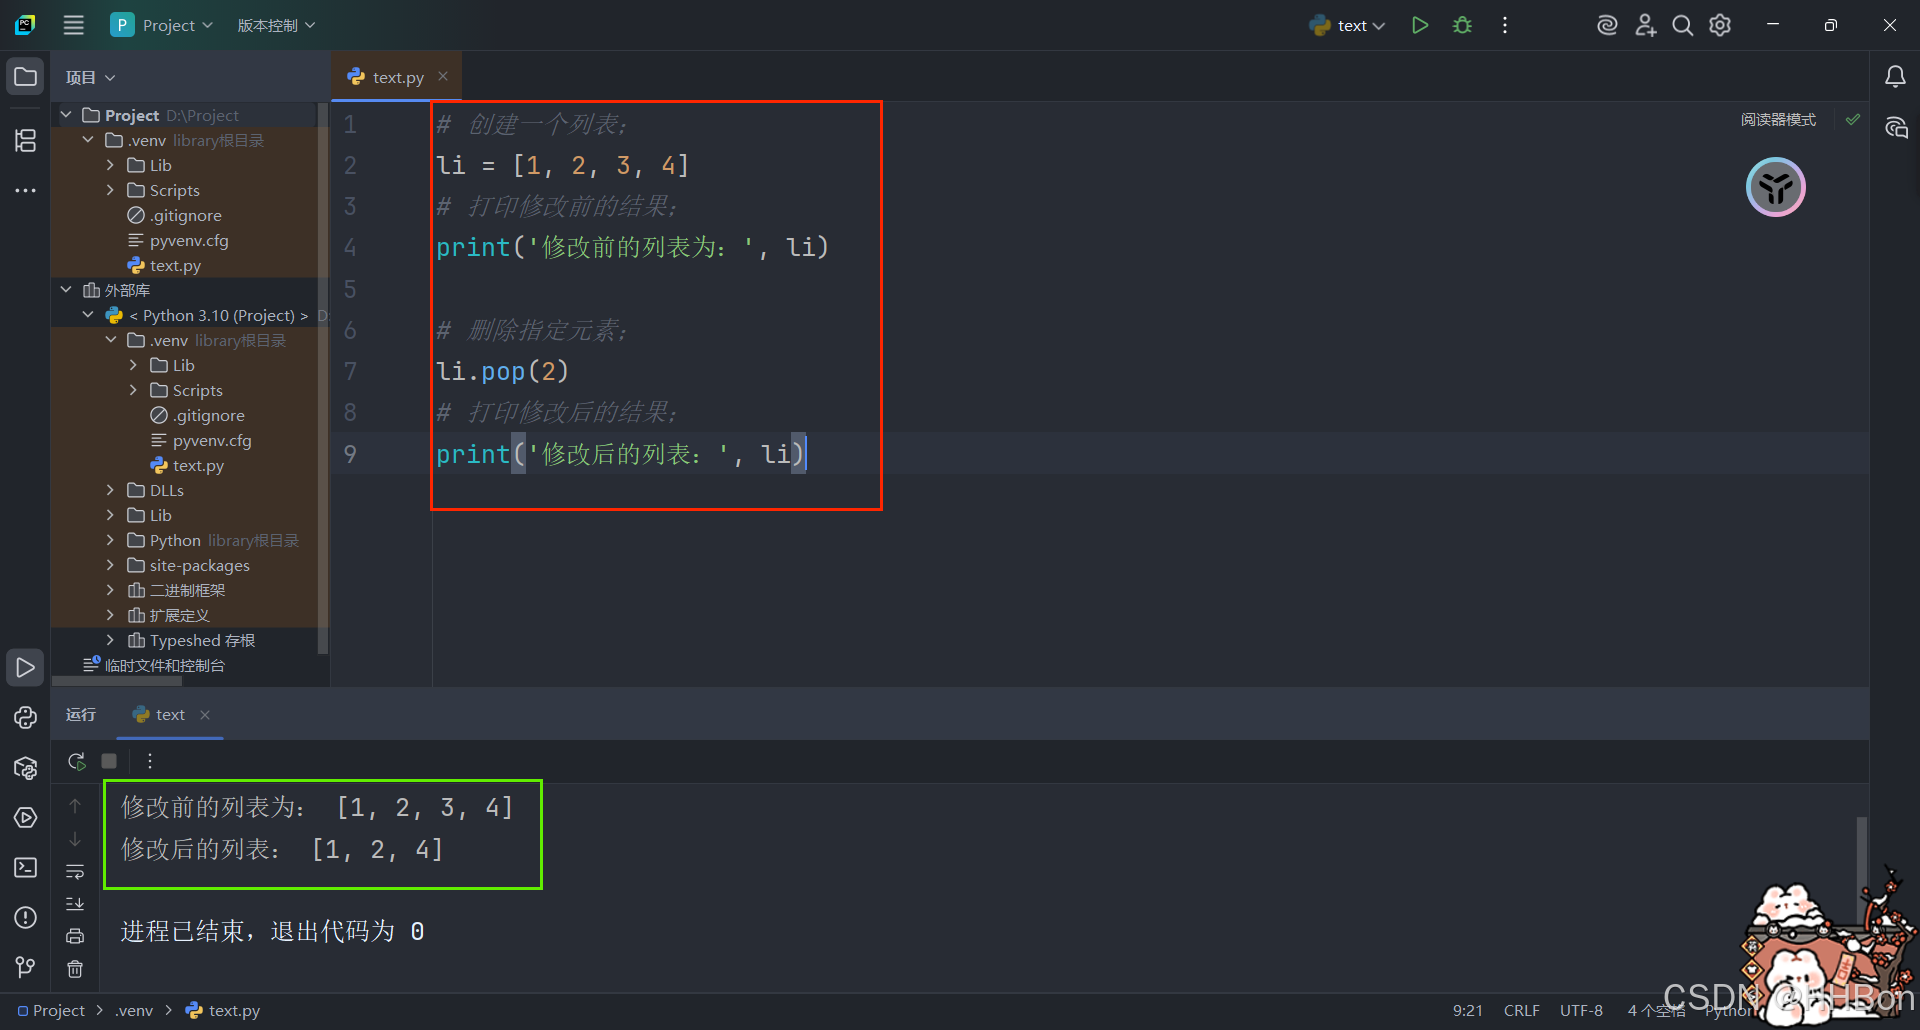This screenshot has height=1030, width=1920.
Task: Open Python Packages tool window
Action: click(x=26, y=768)
